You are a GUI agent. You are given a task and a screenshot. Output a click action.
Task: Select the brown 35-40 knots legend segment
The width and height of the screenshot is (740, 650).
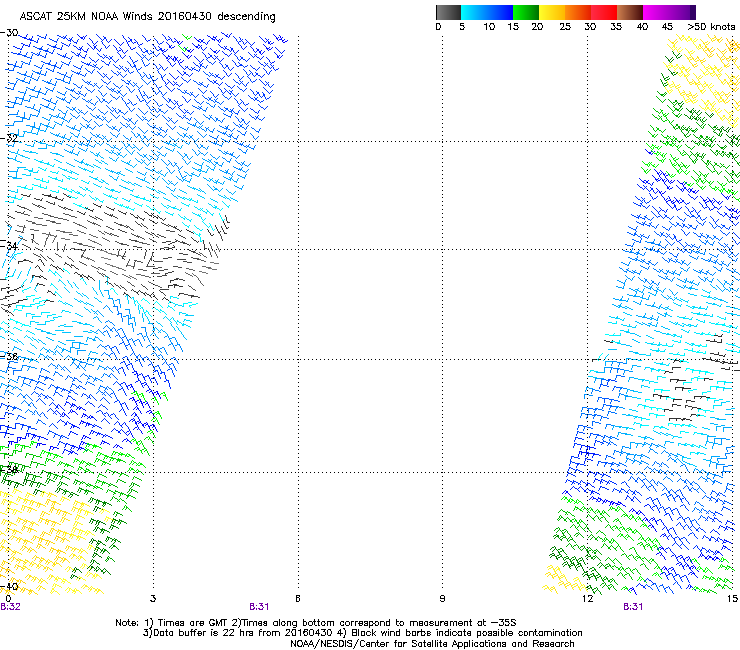click(630, 12)
